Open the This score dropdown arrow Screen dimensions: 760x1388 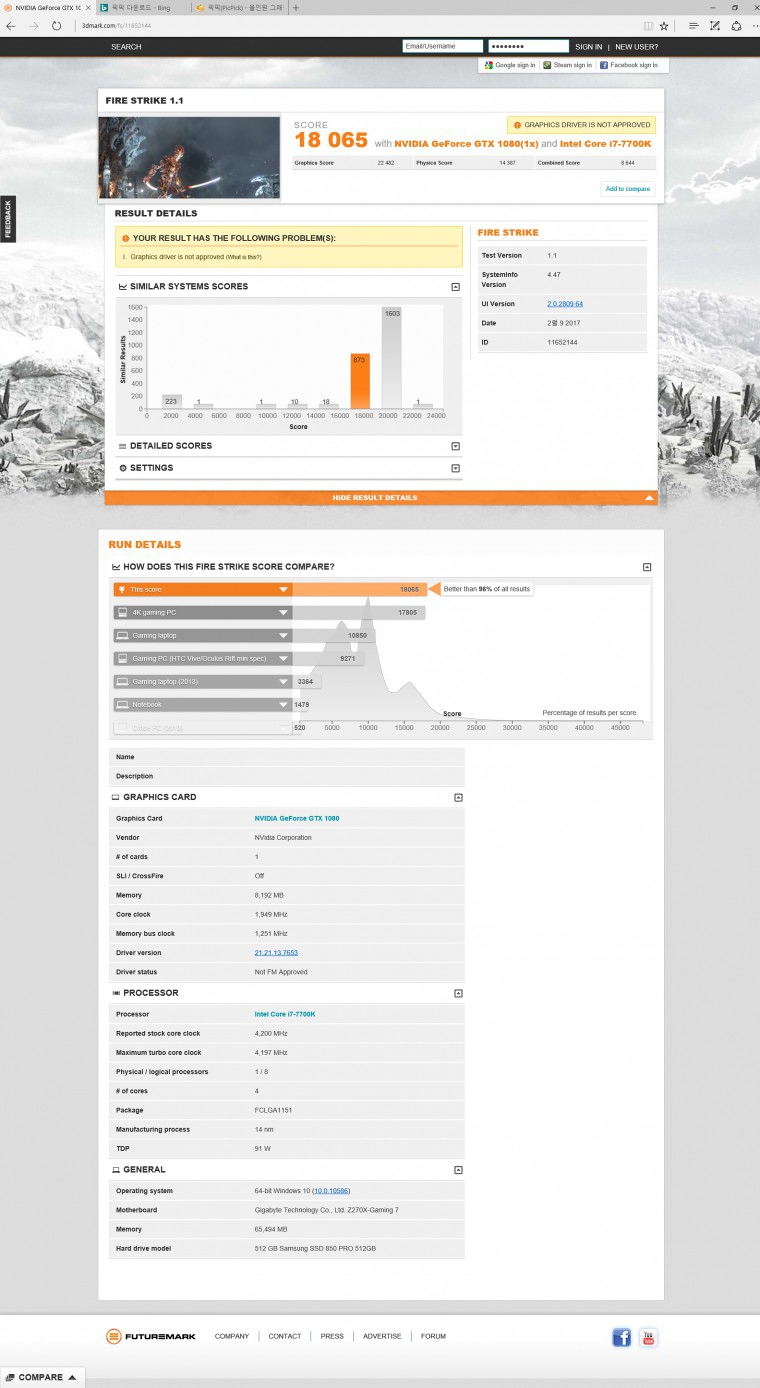[x=283, y=590]
